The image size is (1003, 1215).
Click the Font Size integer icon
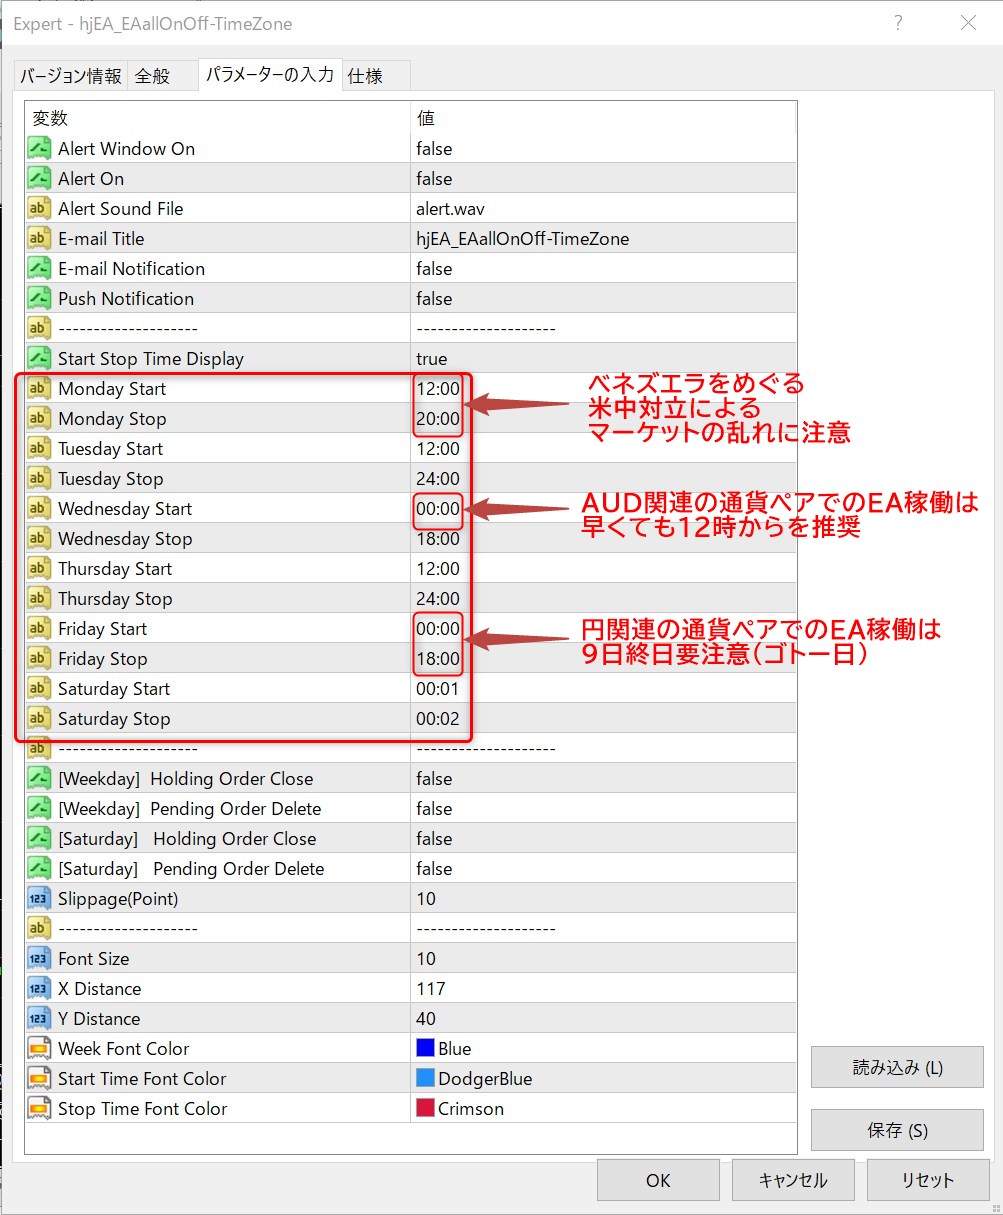click(x=39, y=959)
